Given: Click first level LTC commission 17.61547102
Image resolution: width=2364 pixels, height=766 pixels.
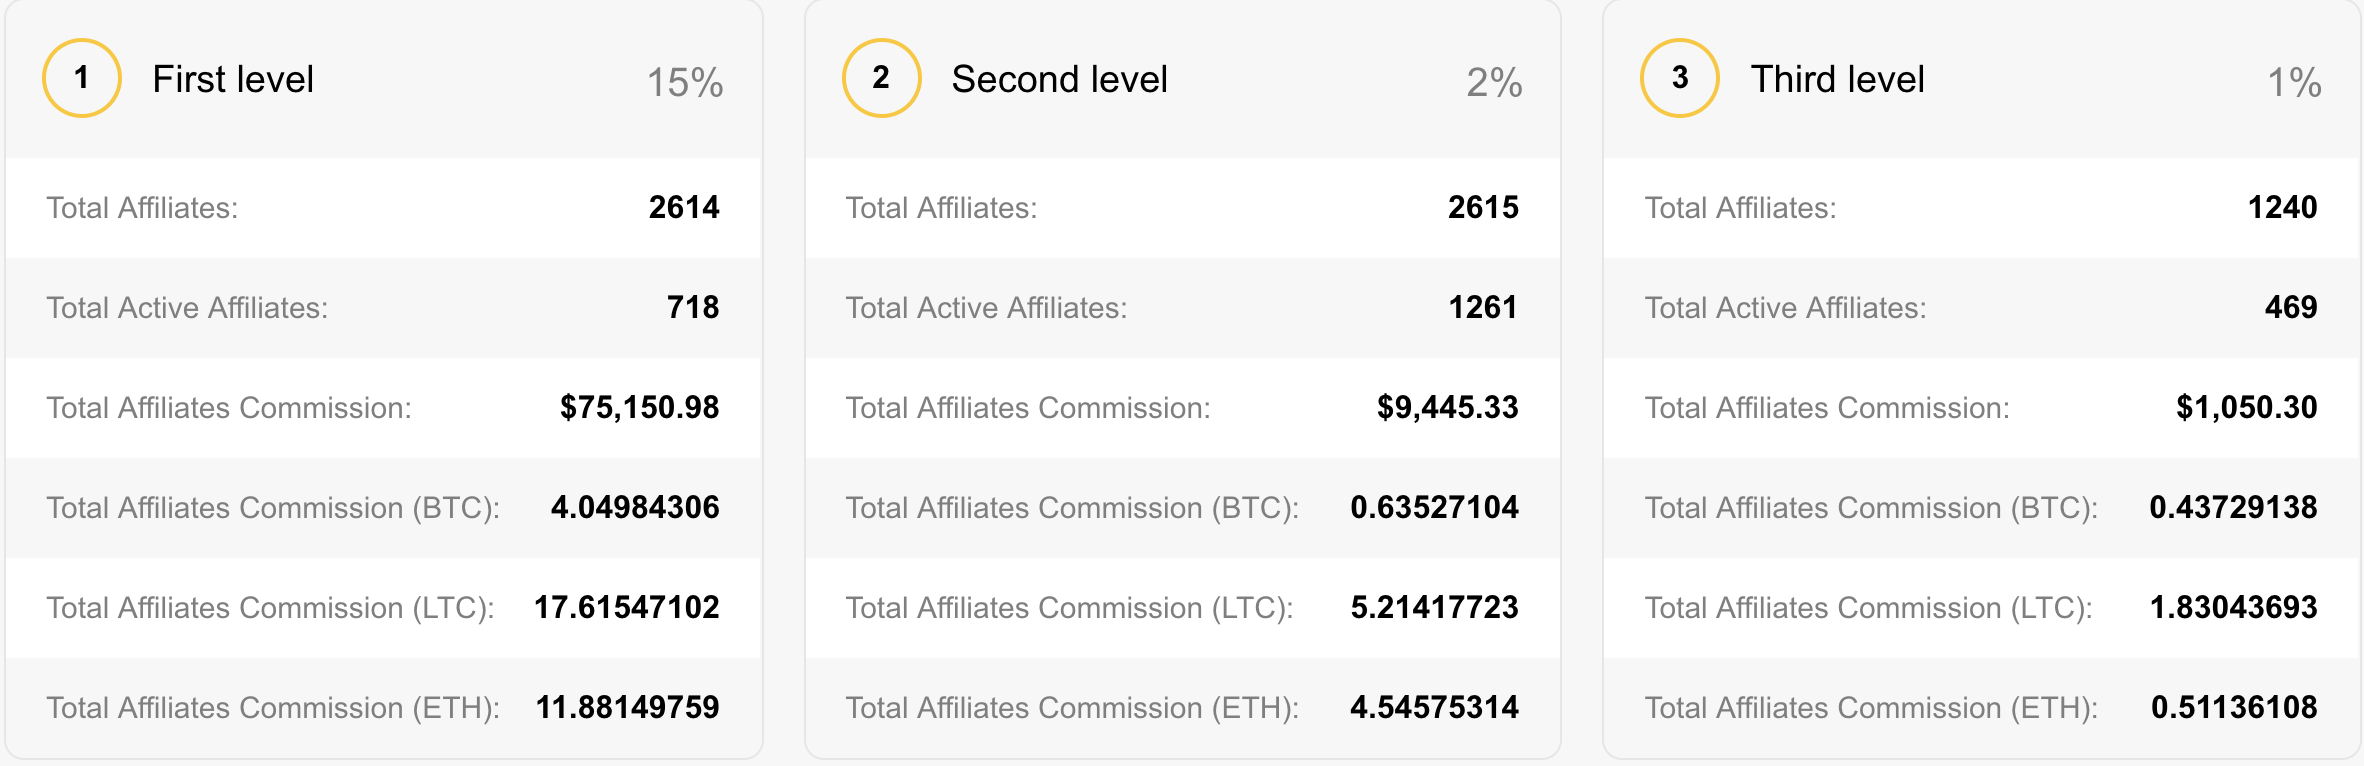Looking at the screenshot, I should pyautogui.click(x=627, y=607).
